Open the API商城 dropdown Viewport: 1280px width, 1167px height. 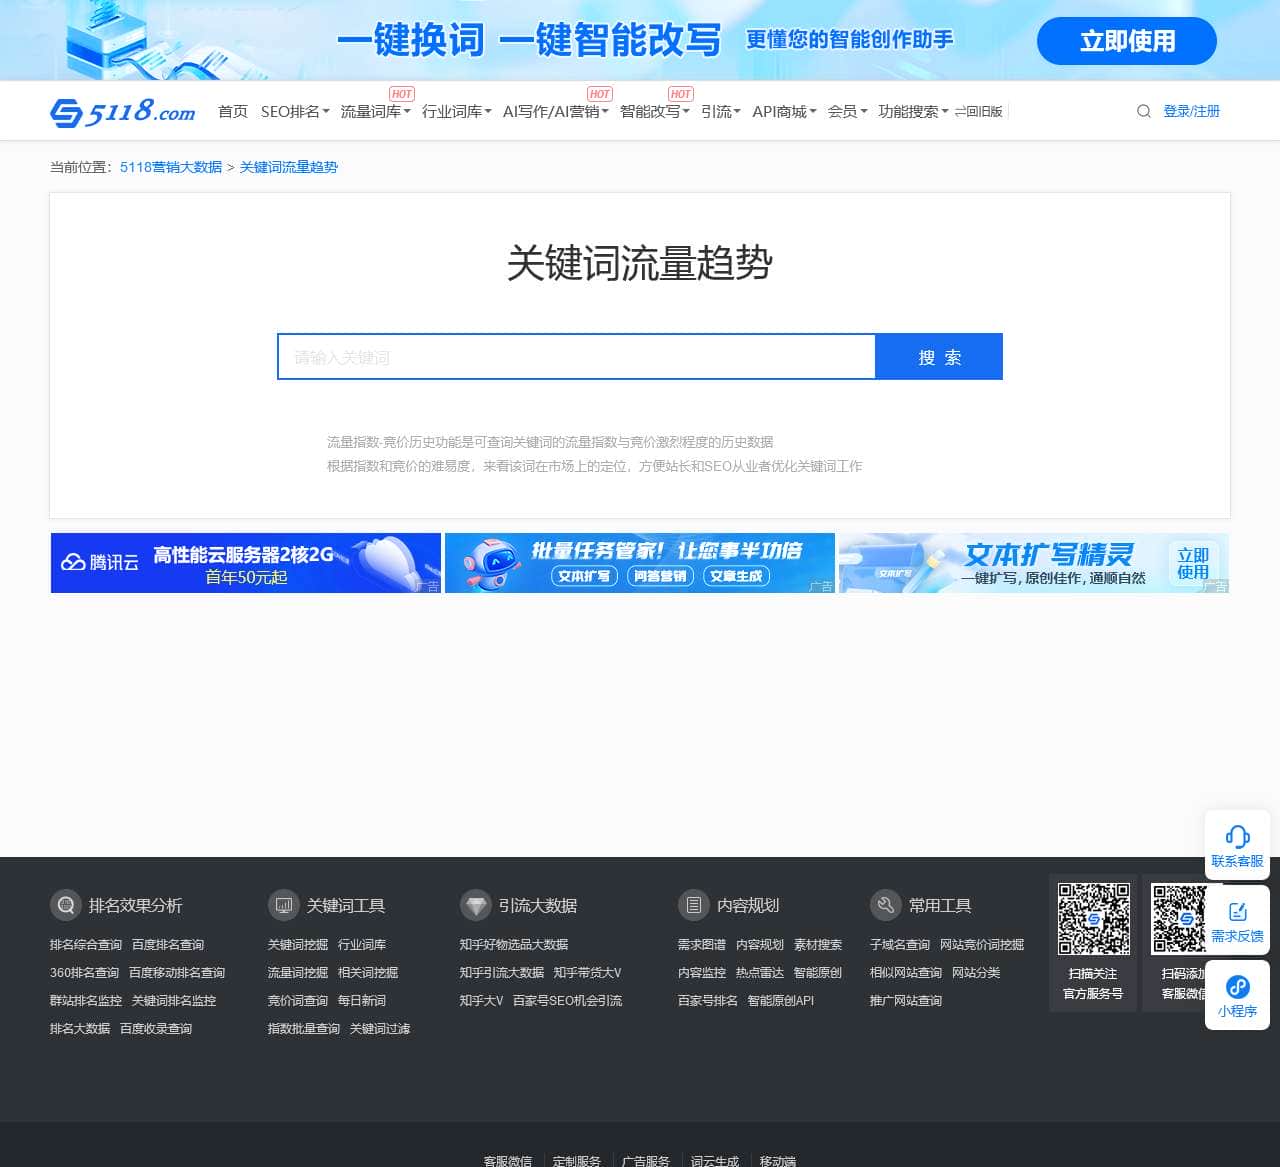tap(785, 111)
